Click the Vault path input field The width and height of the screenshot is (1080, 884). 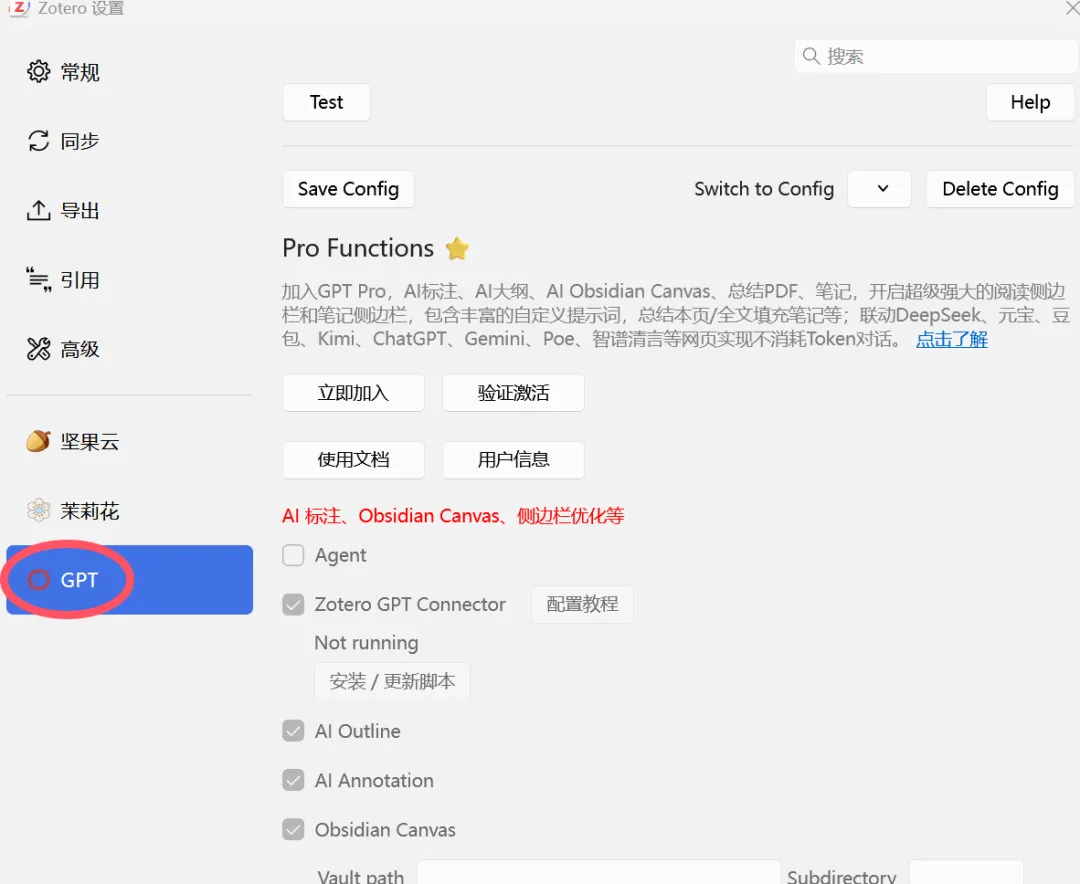(x=599, y=872)
